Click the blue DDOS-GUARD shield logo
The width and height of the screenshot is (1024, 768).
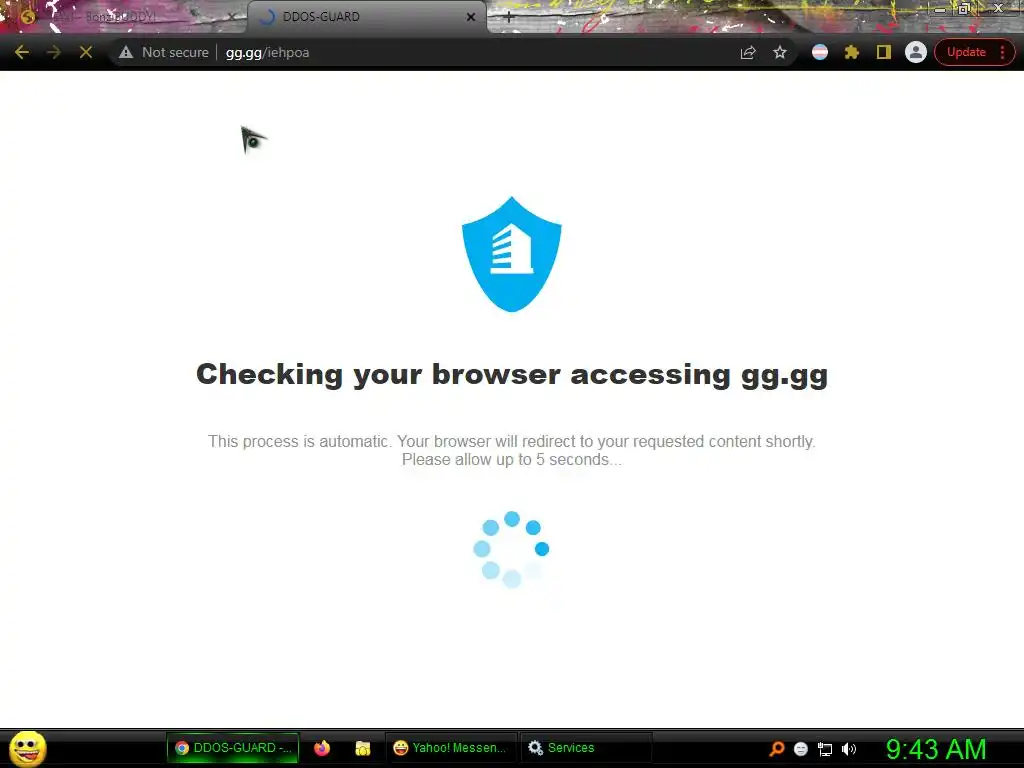pos(511,254)
